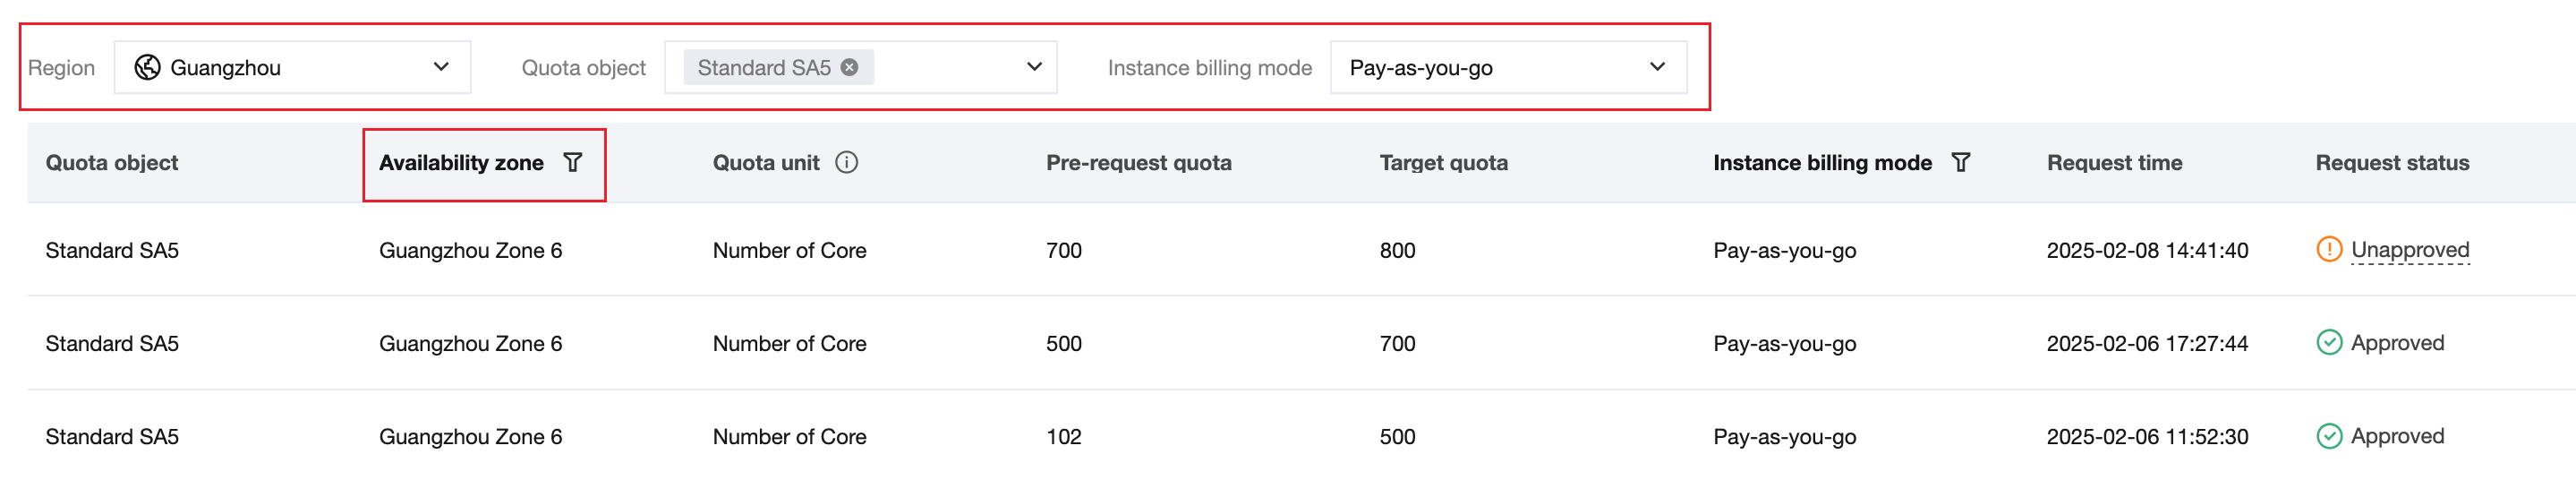Click the Approved checkmark for 2025-02-06 11:52:30
2576x480 pixels.
[2329, 436]
